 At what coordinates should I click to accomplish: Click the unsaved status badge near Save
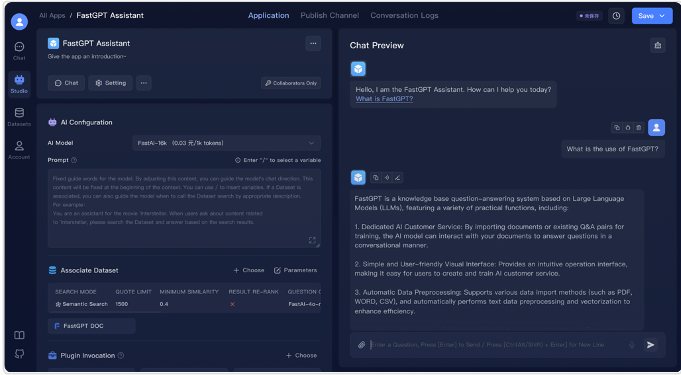coord(589,16)
